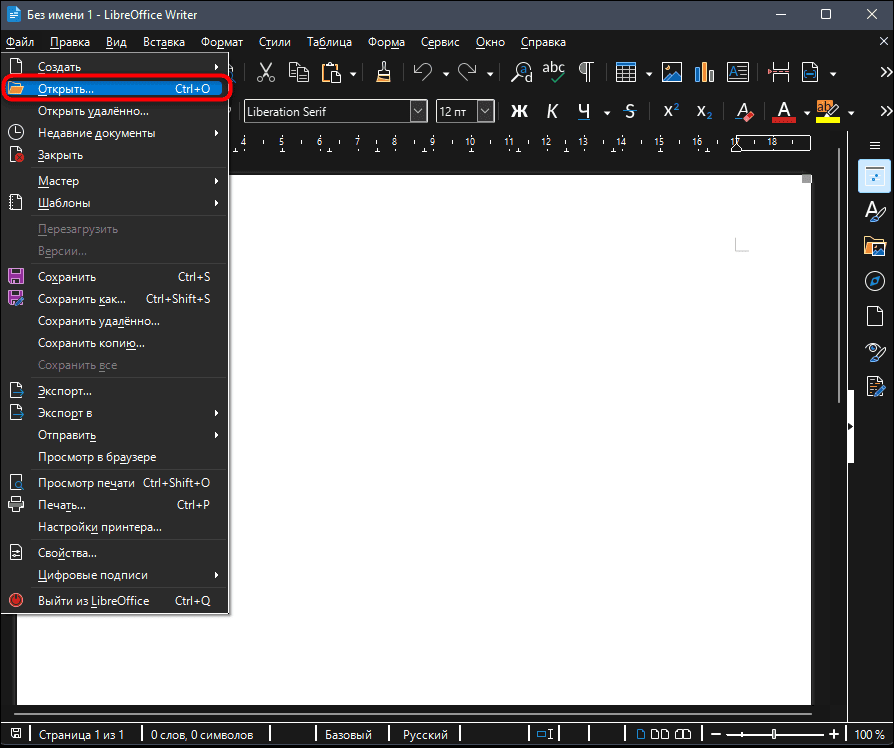Open the Liberation Serif font dropdown

coord(416,111)
